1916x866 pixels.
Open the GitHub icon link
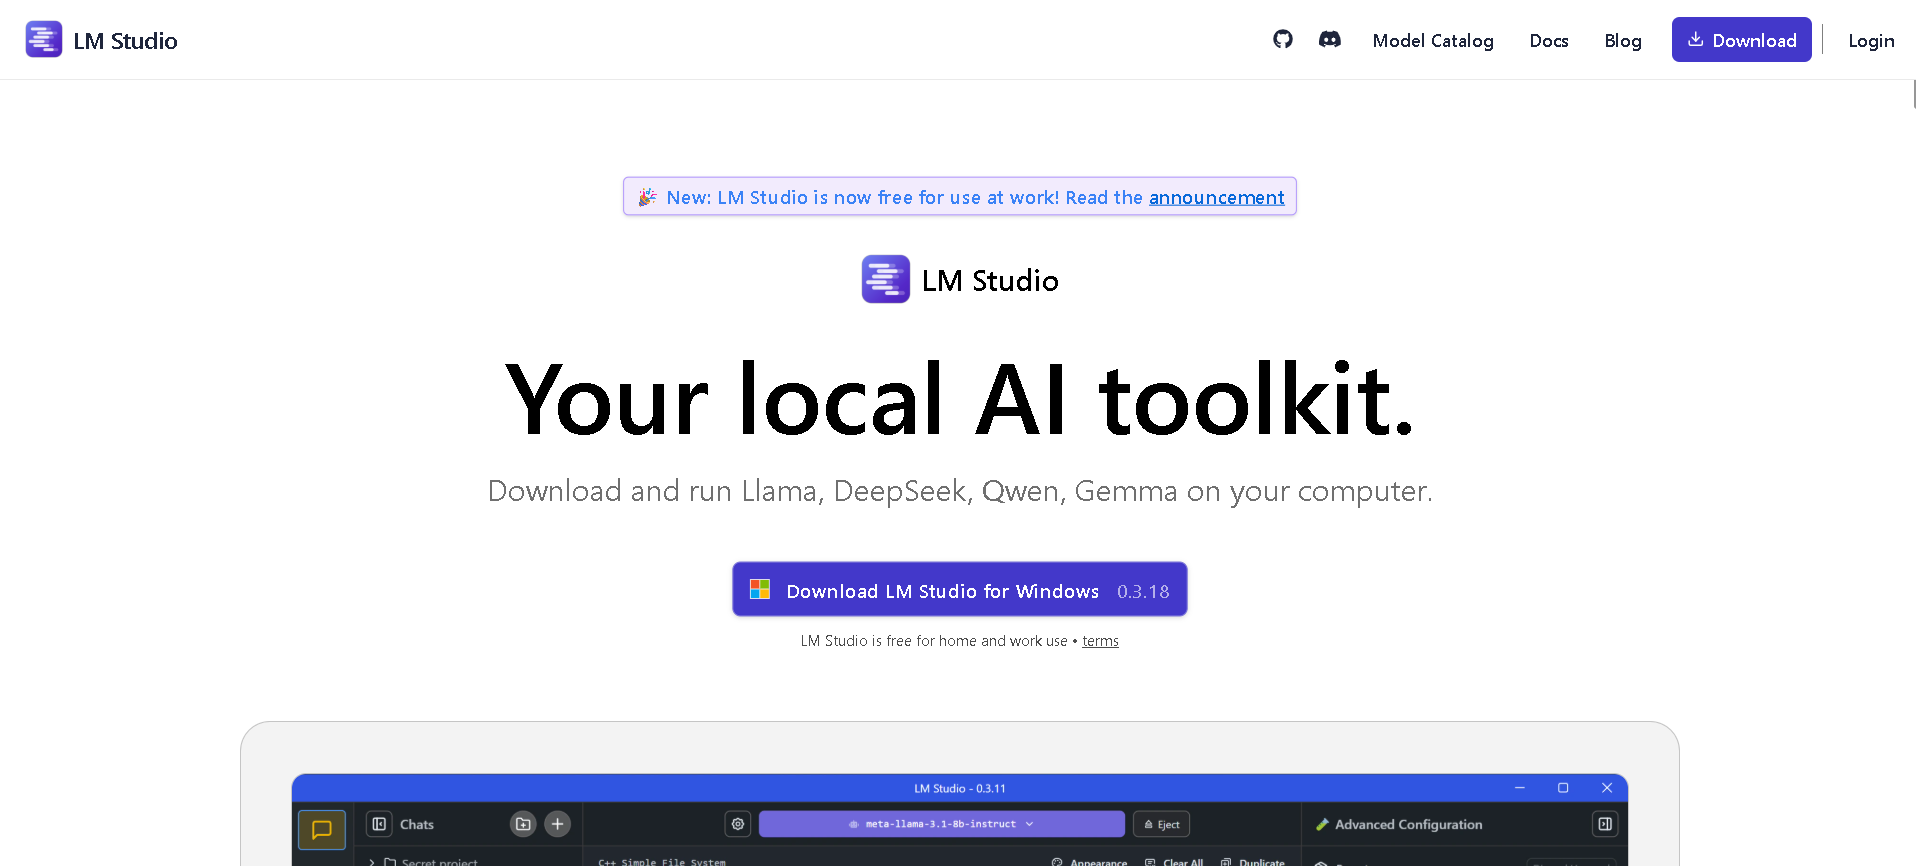(1283, 39)
